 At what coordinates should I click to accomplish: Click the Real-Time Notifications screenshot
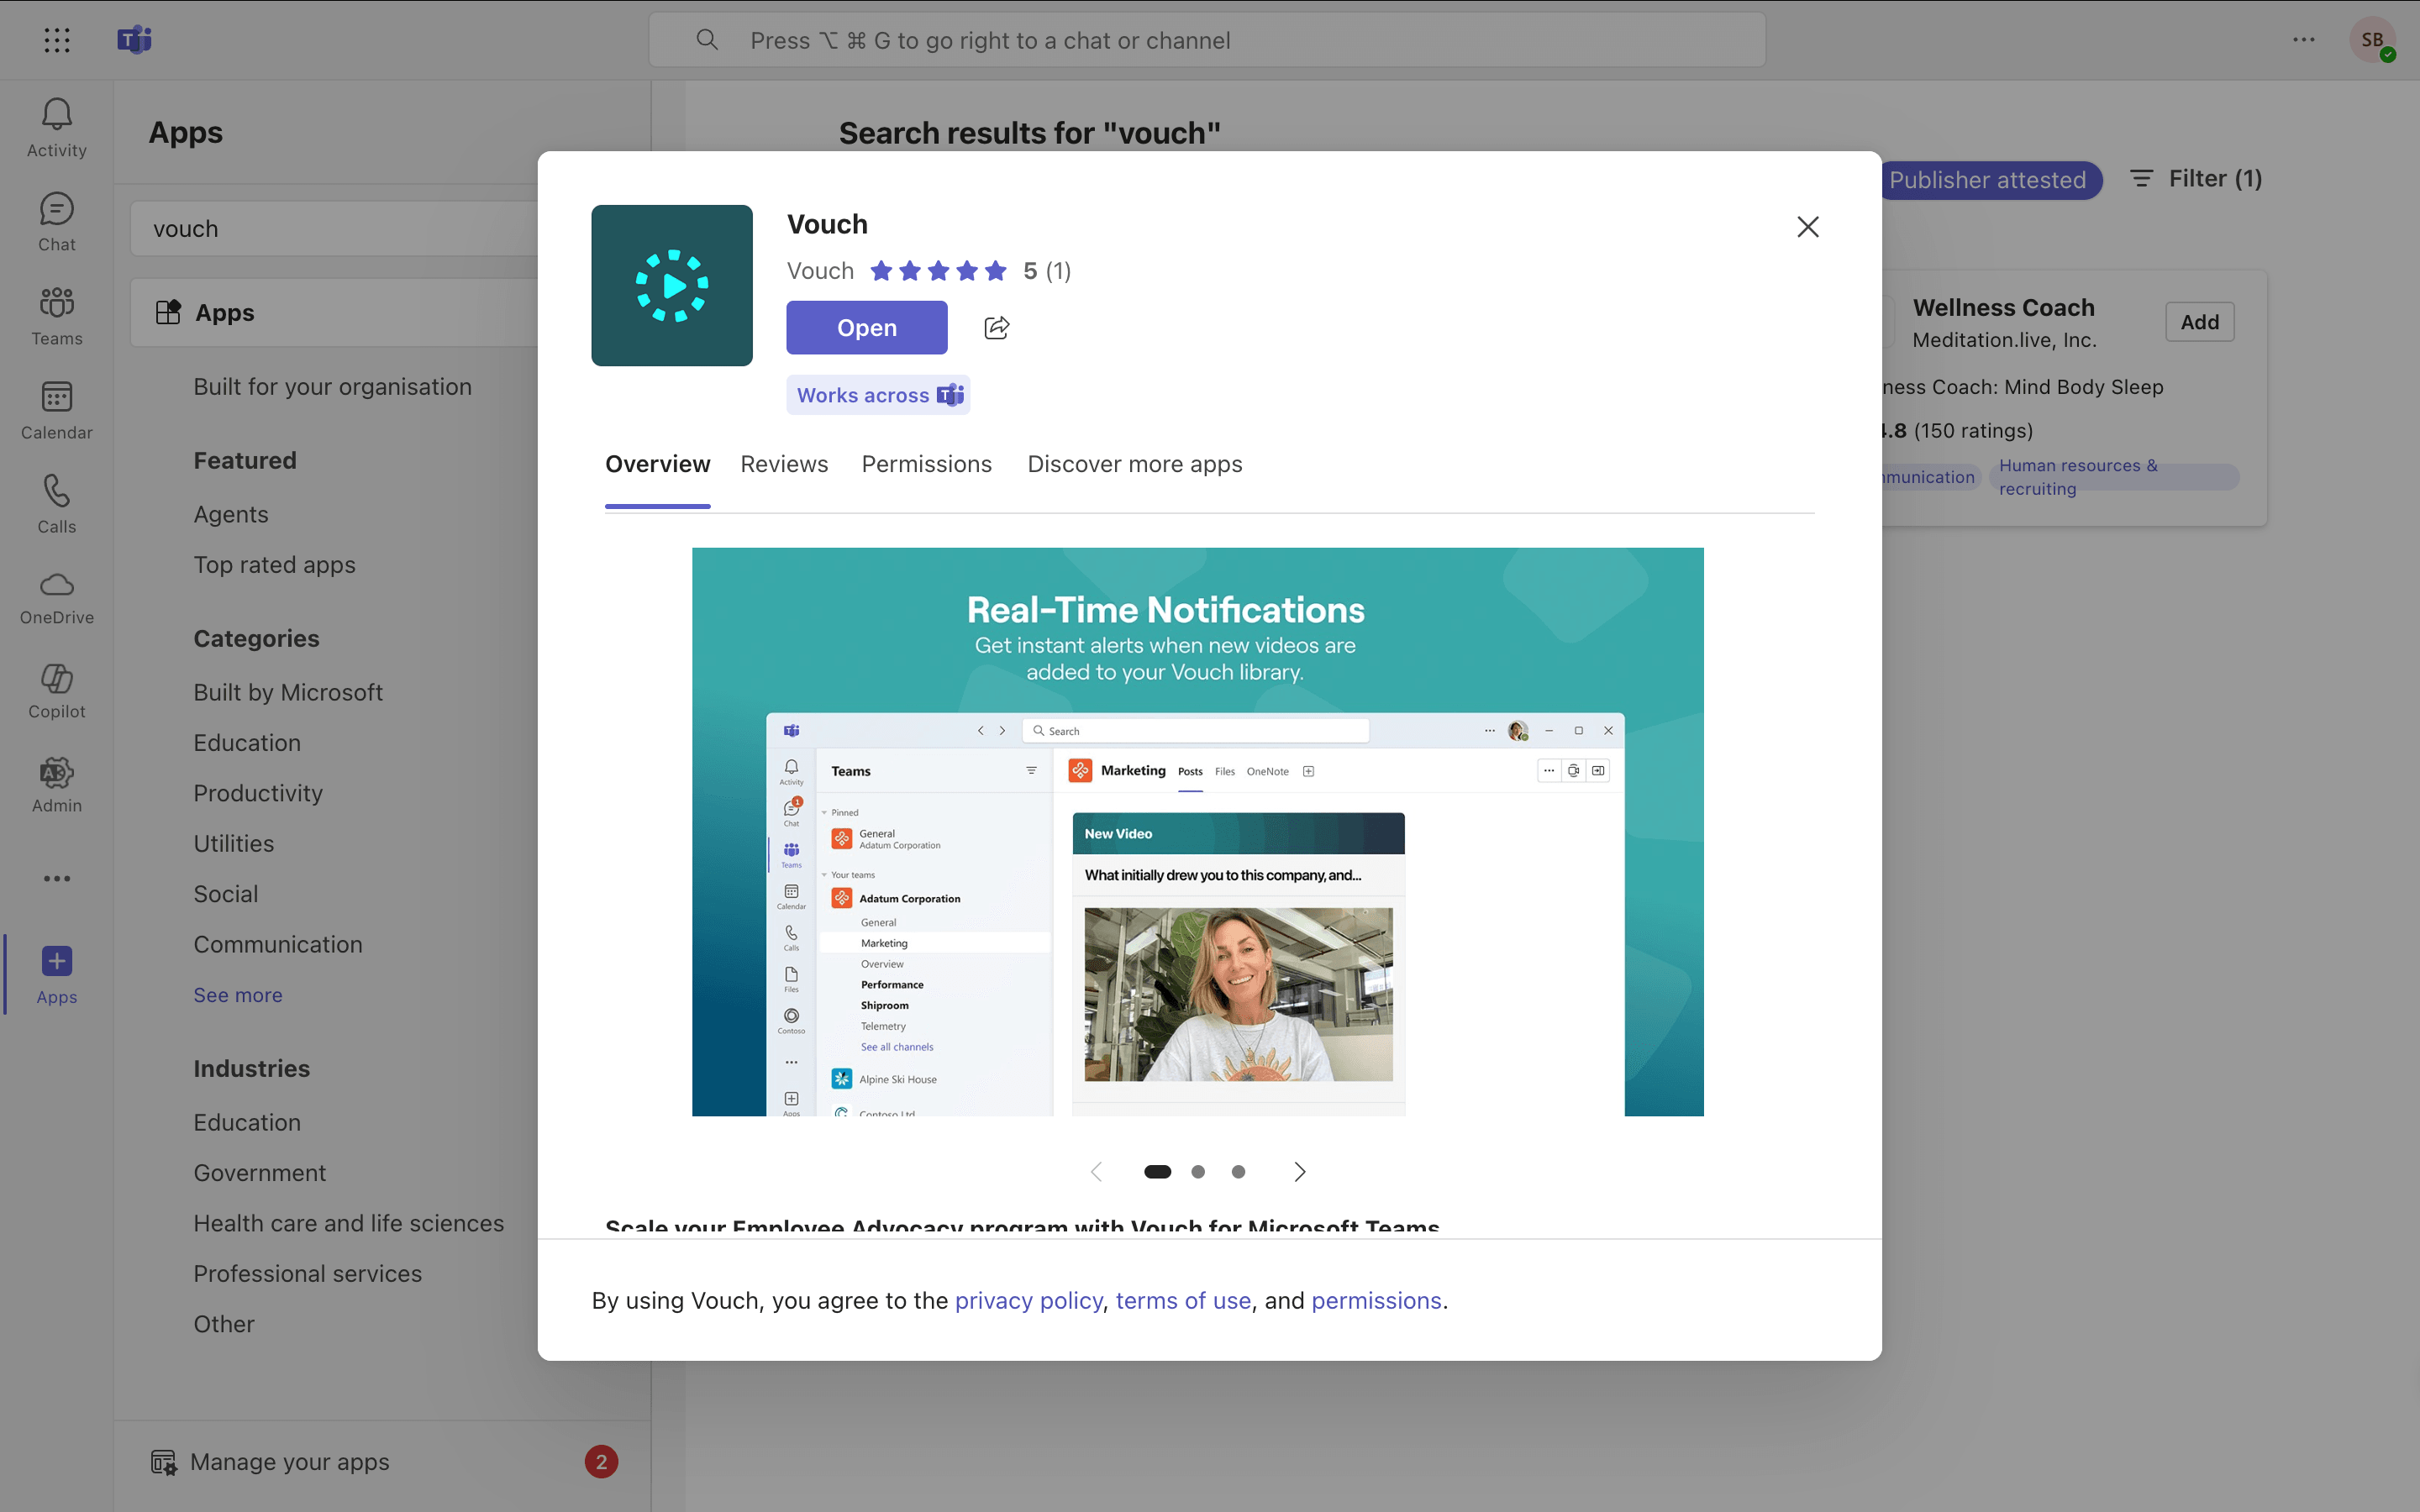1198,832
